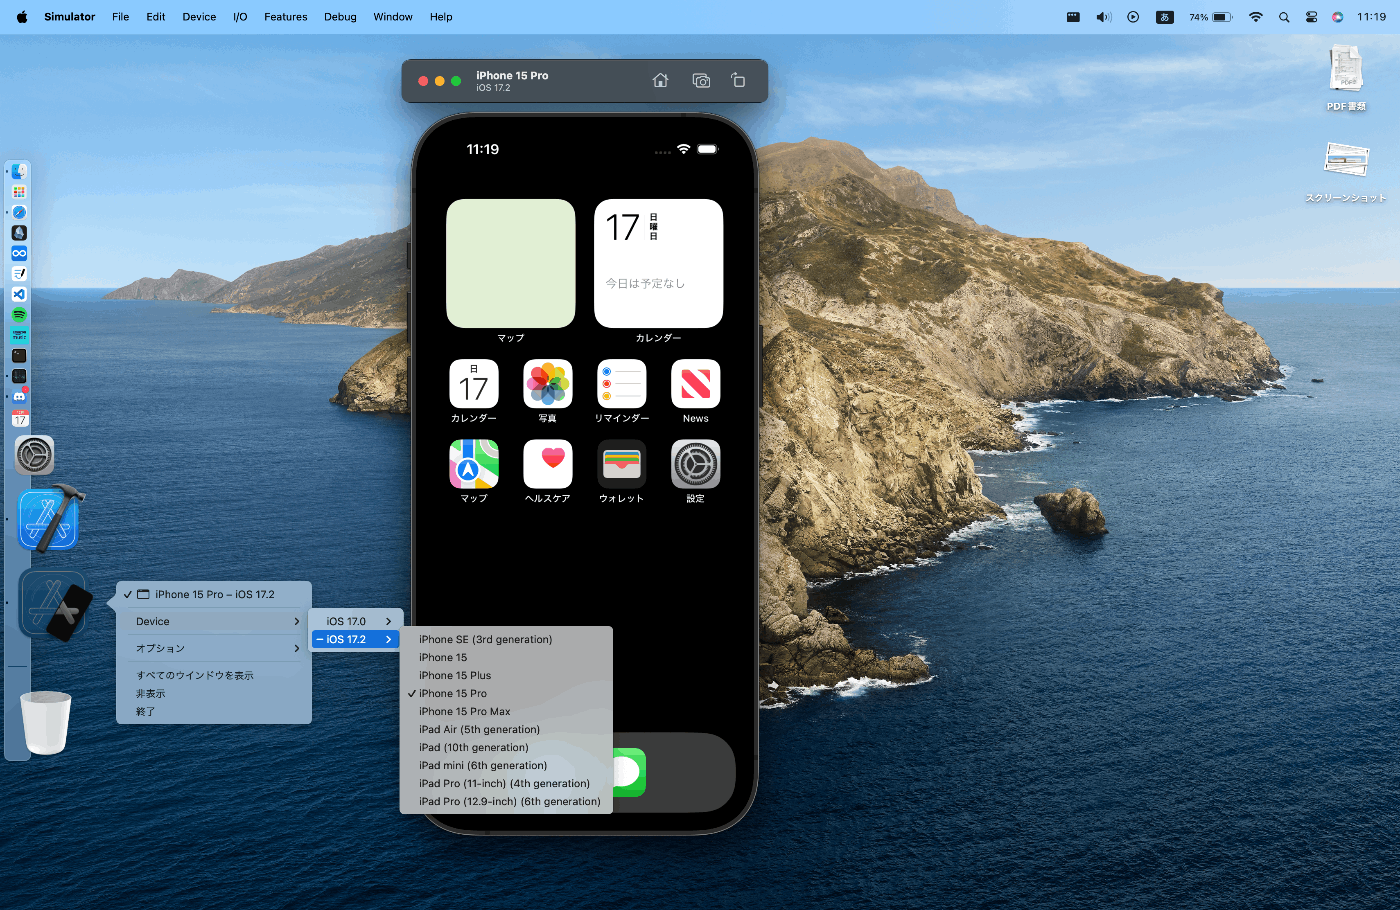Open the Calendar app icon showing 17

point(474,384)
